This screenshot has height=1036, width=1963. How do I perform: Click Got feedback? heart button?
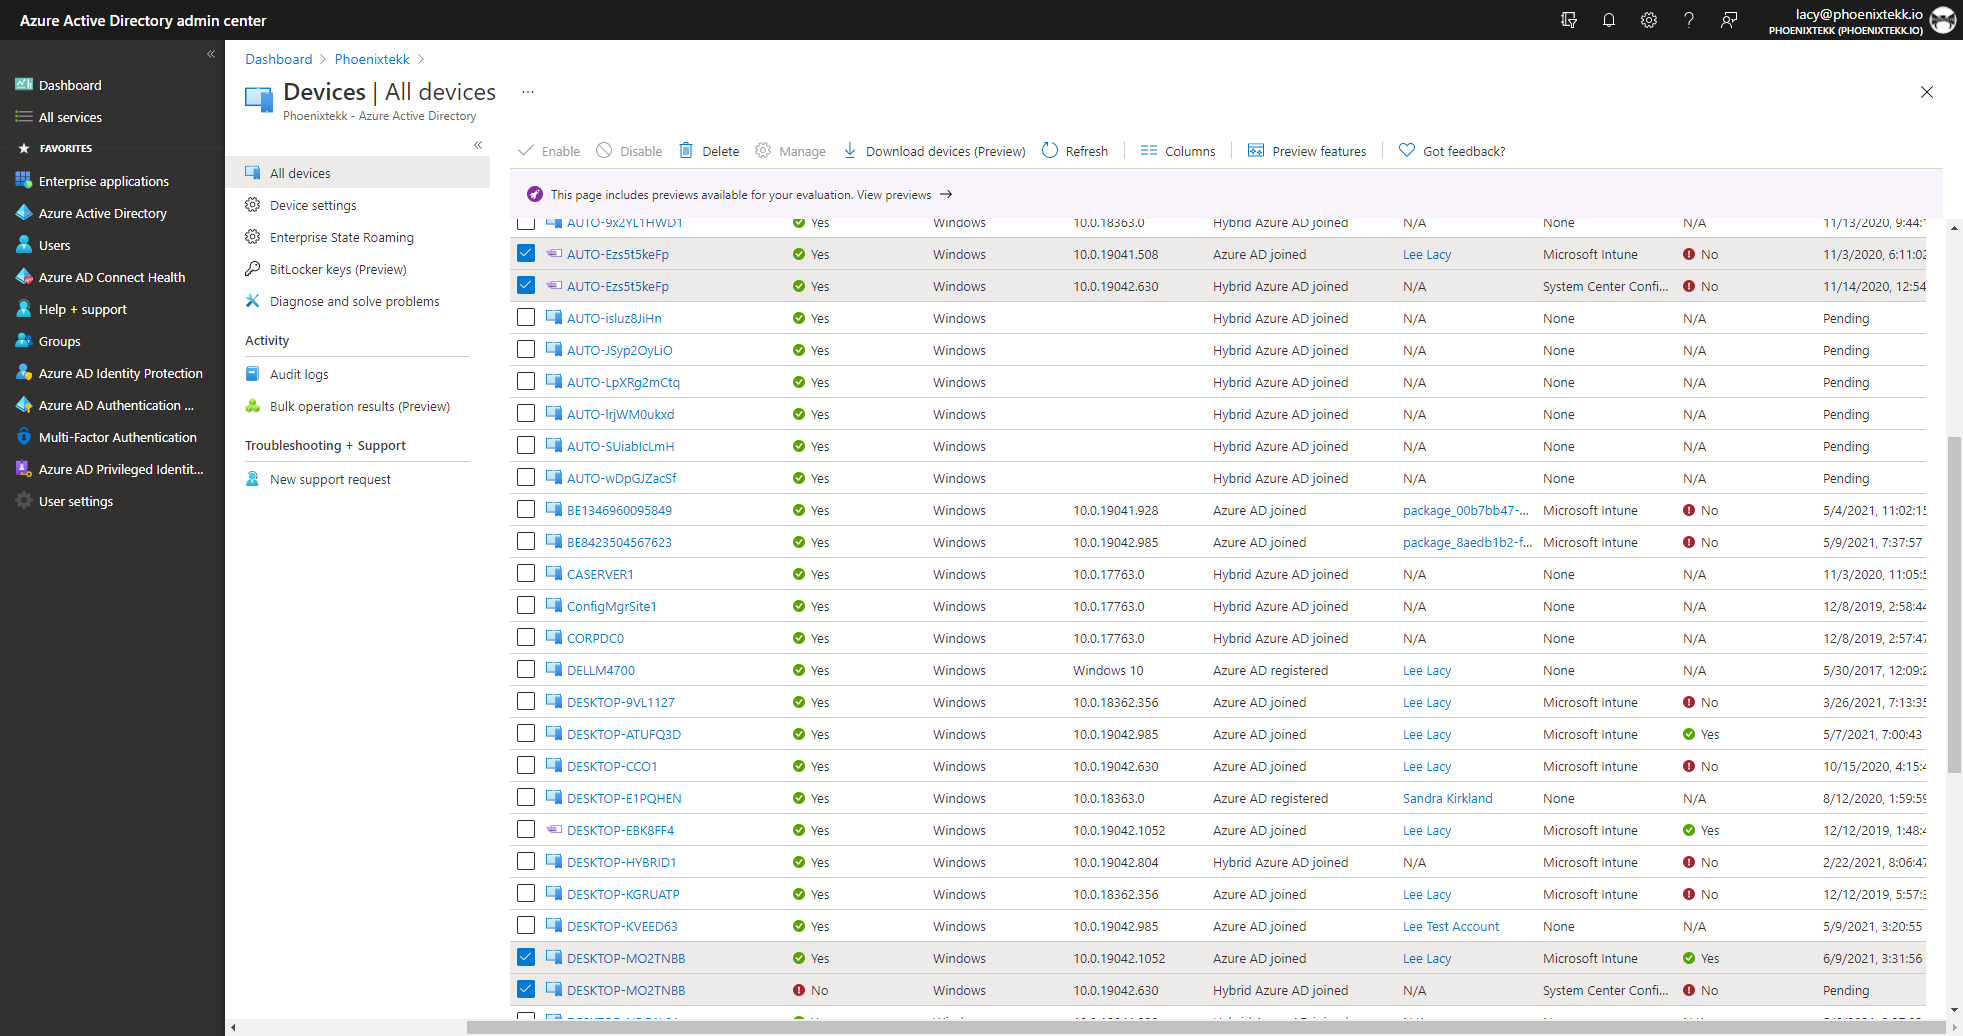[1452, 151]
